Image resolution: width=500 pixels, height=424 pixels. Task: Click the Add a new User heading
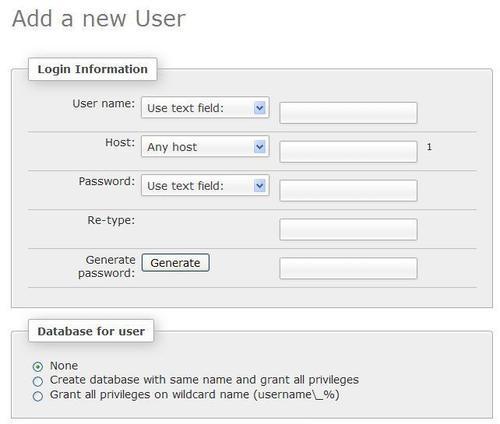tap(99, 18)
